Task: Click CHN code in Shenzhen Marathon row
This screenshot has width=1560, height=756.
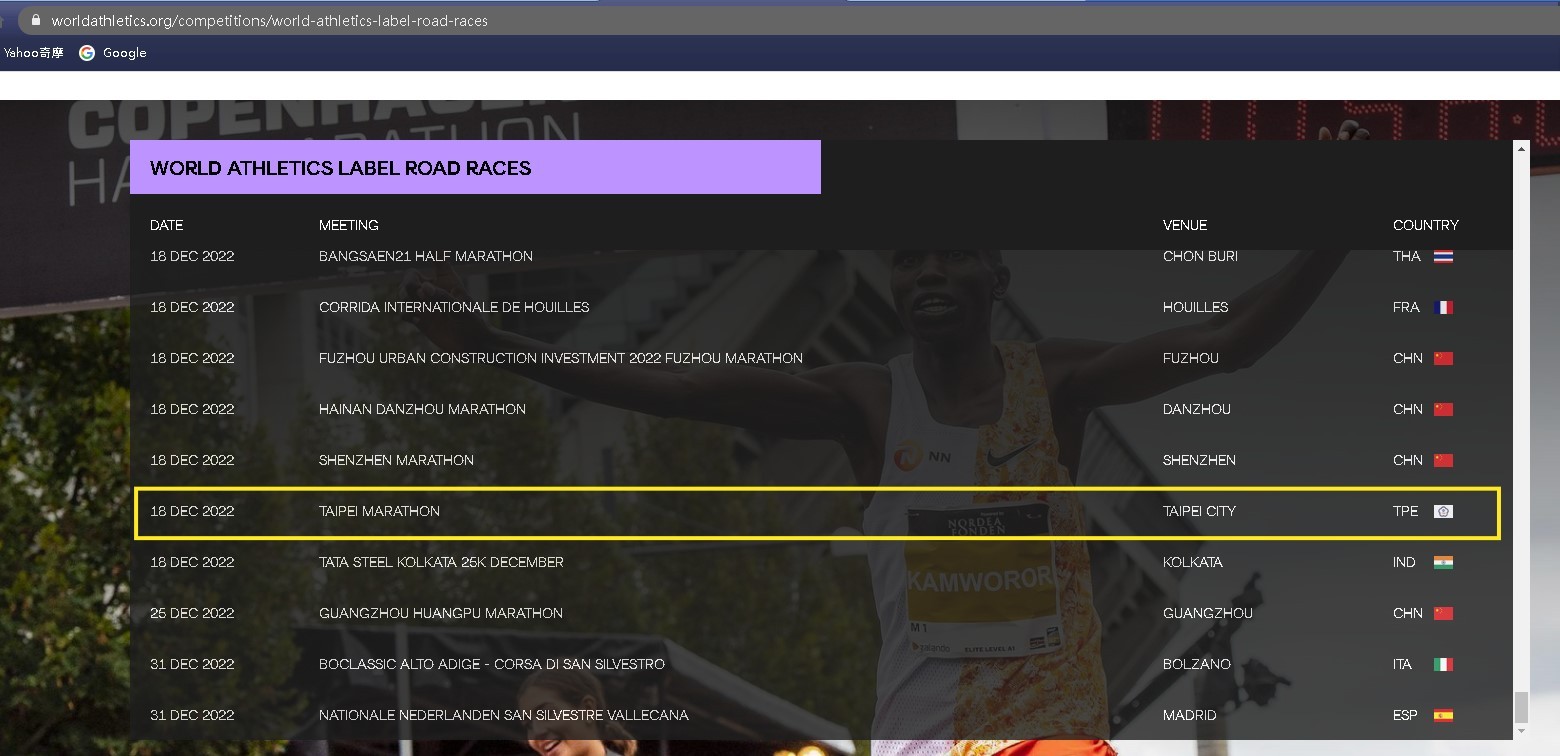Action: [x=1408, y=460]
